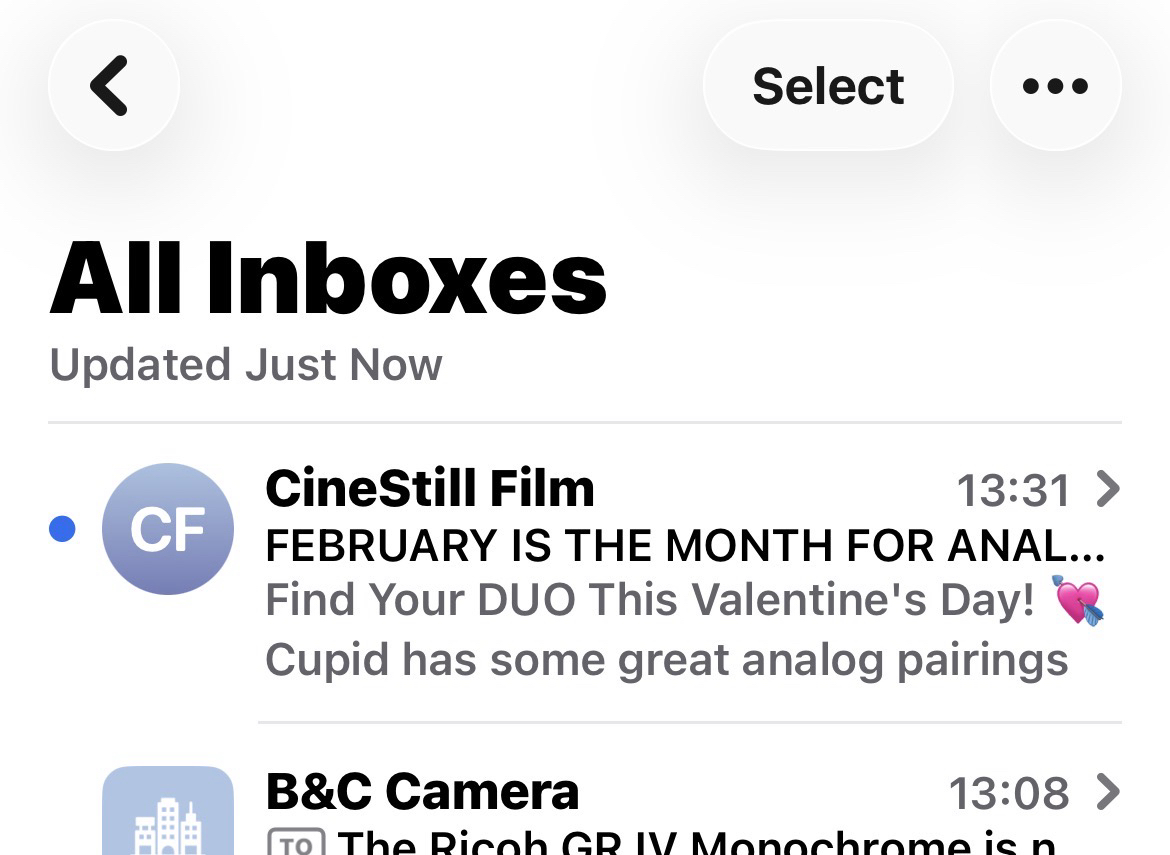The image size is (1170, 855).
Task: Tap the back arrow button
Action: point(113,86)
